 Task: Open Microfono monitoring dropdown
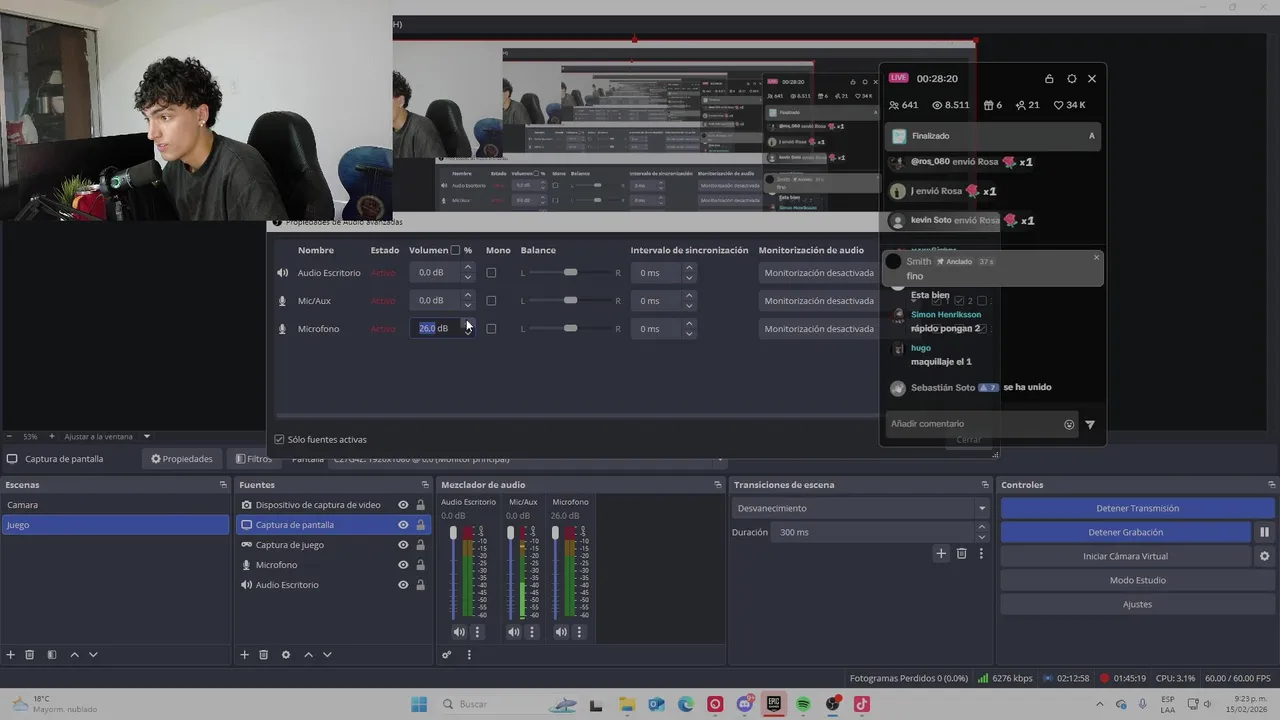click(818, 329)
